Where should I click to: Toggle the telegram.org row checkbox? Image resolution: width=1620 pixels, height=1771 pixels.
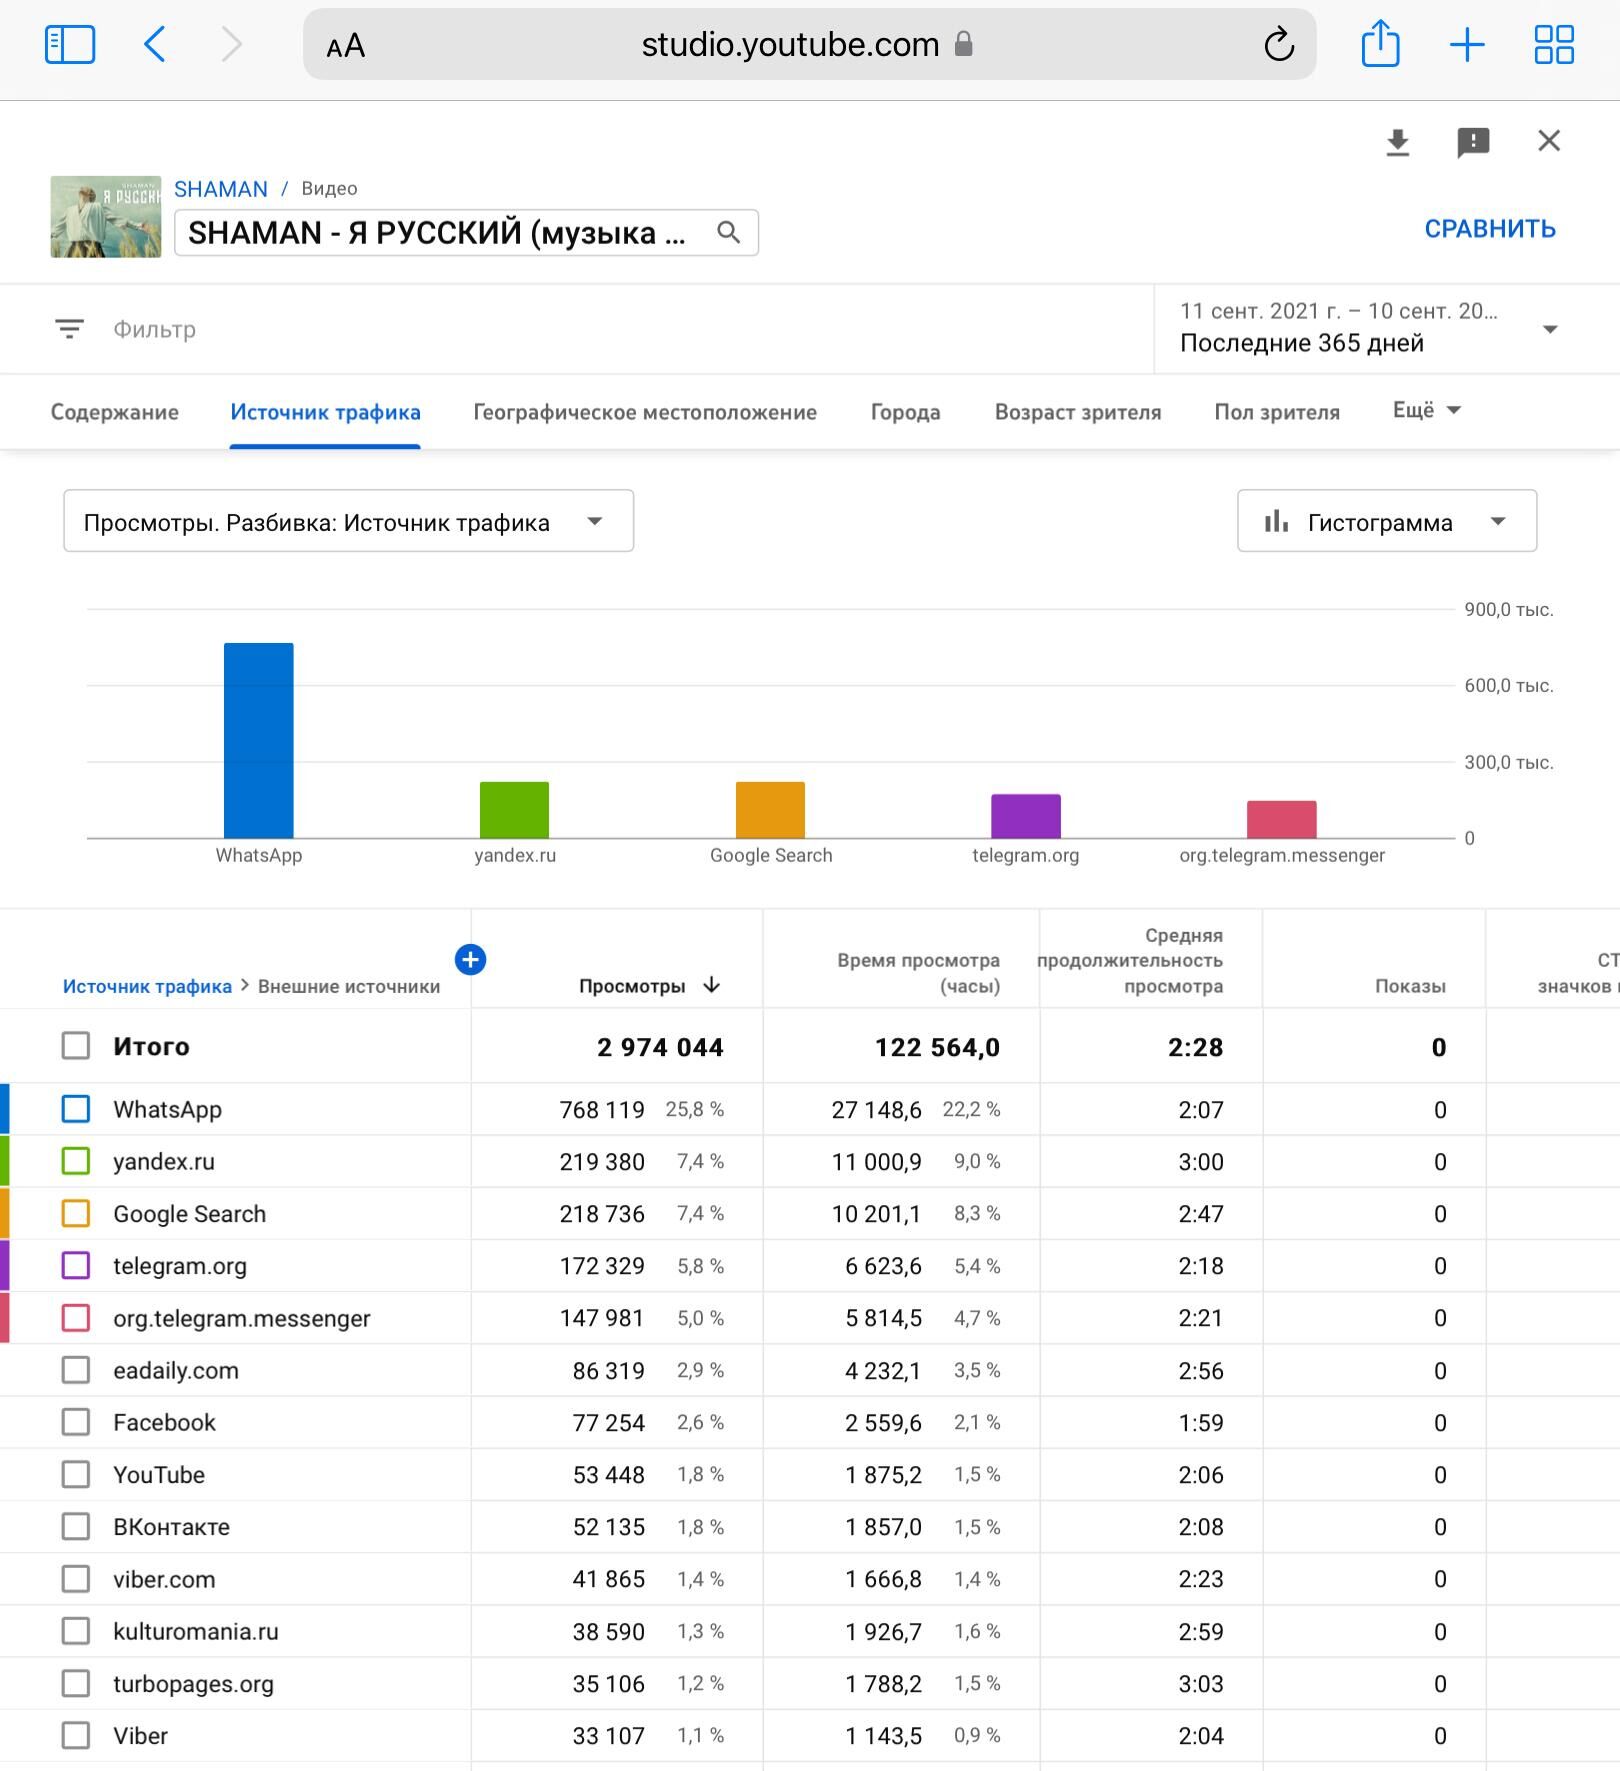[76, 1265]
